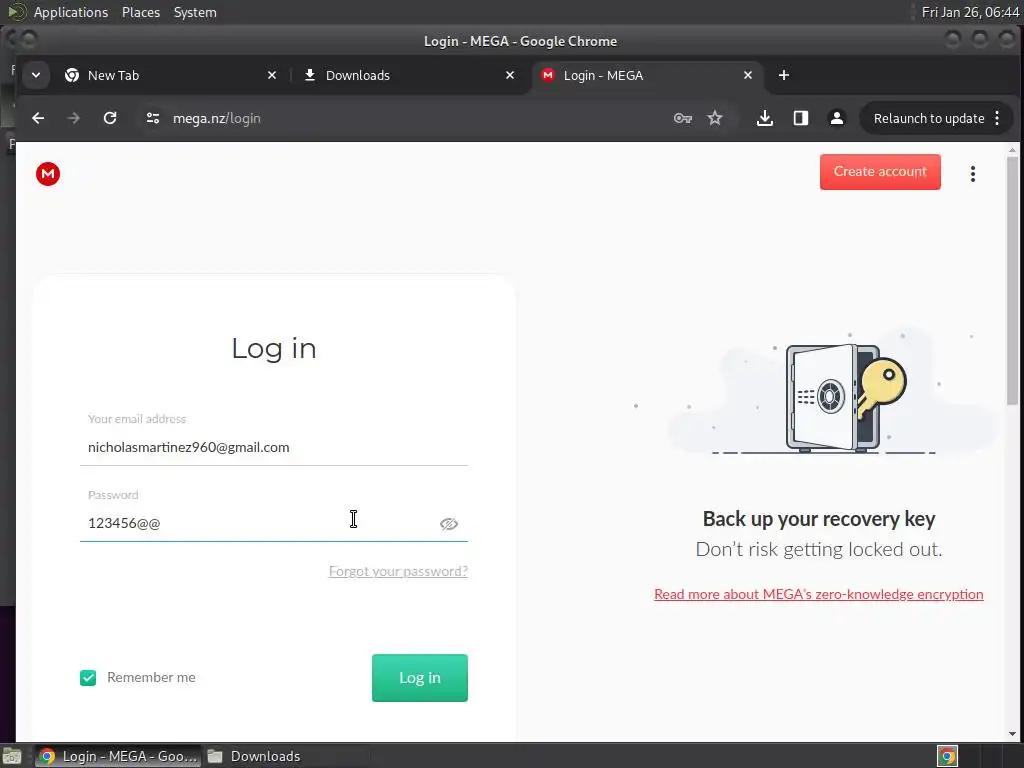This screenshot has height=768, width=1024.
Task: Click the page vertical scrollbar
Action: (x=1012, y=281)
